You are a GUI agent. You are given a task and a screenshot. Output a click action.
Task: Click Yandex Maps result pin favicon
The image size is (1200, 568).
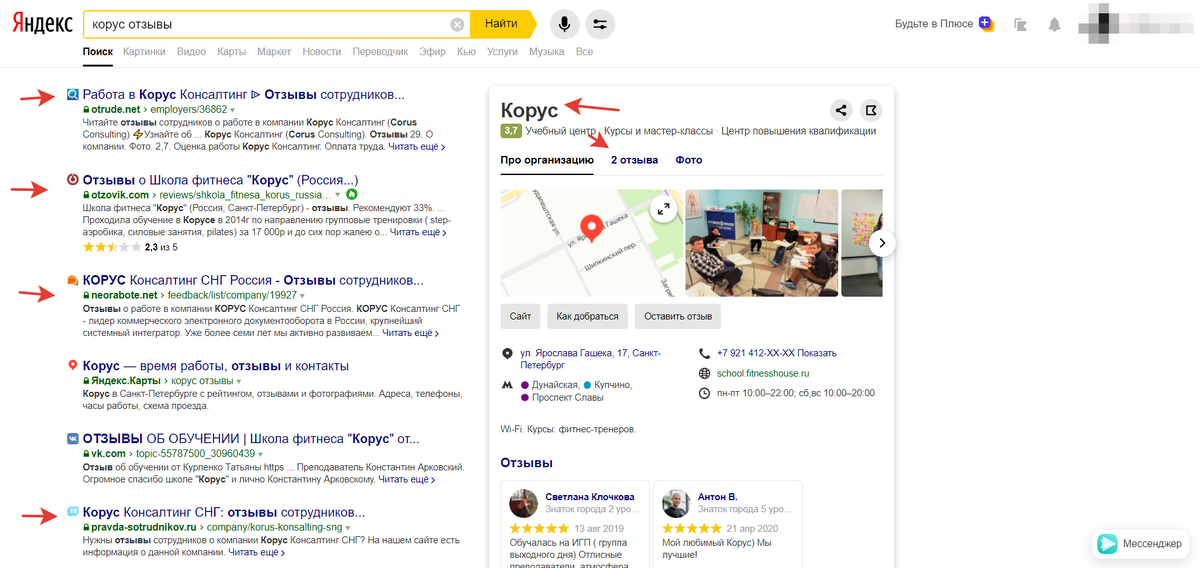click(72, 366)
